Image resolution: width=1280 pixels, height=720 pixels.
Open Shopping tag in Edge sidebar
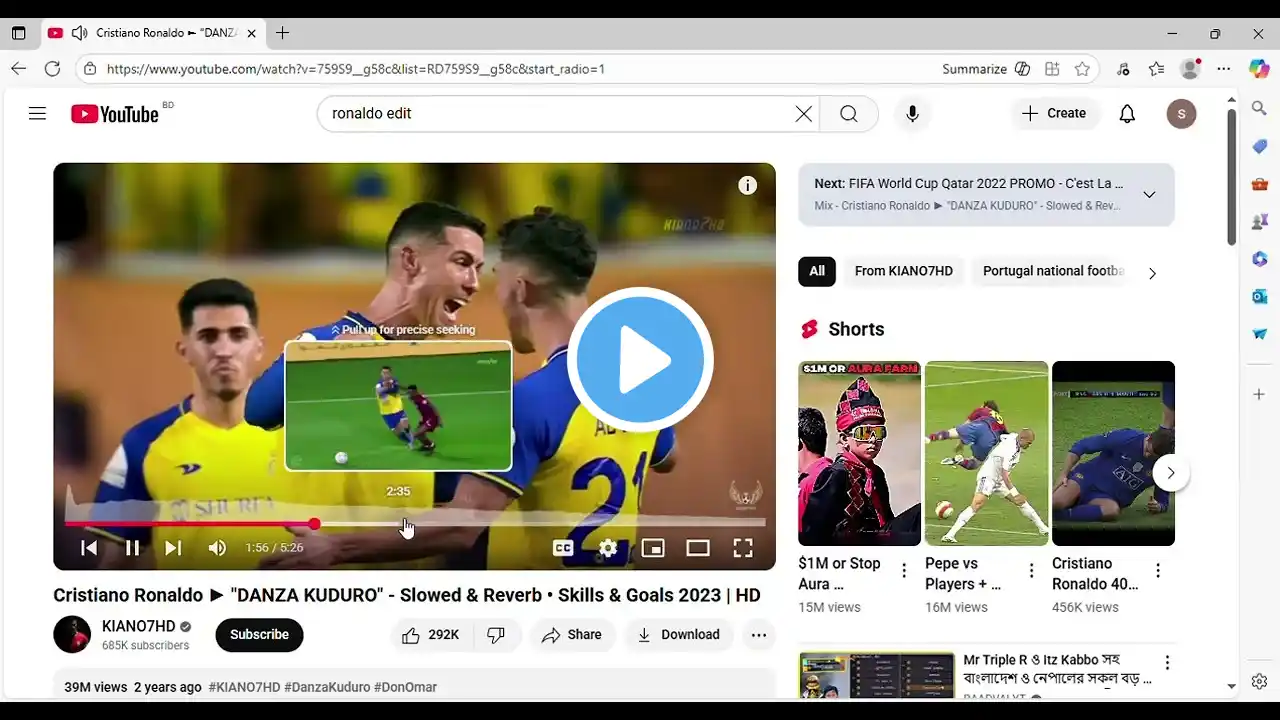click(1259, 147)
